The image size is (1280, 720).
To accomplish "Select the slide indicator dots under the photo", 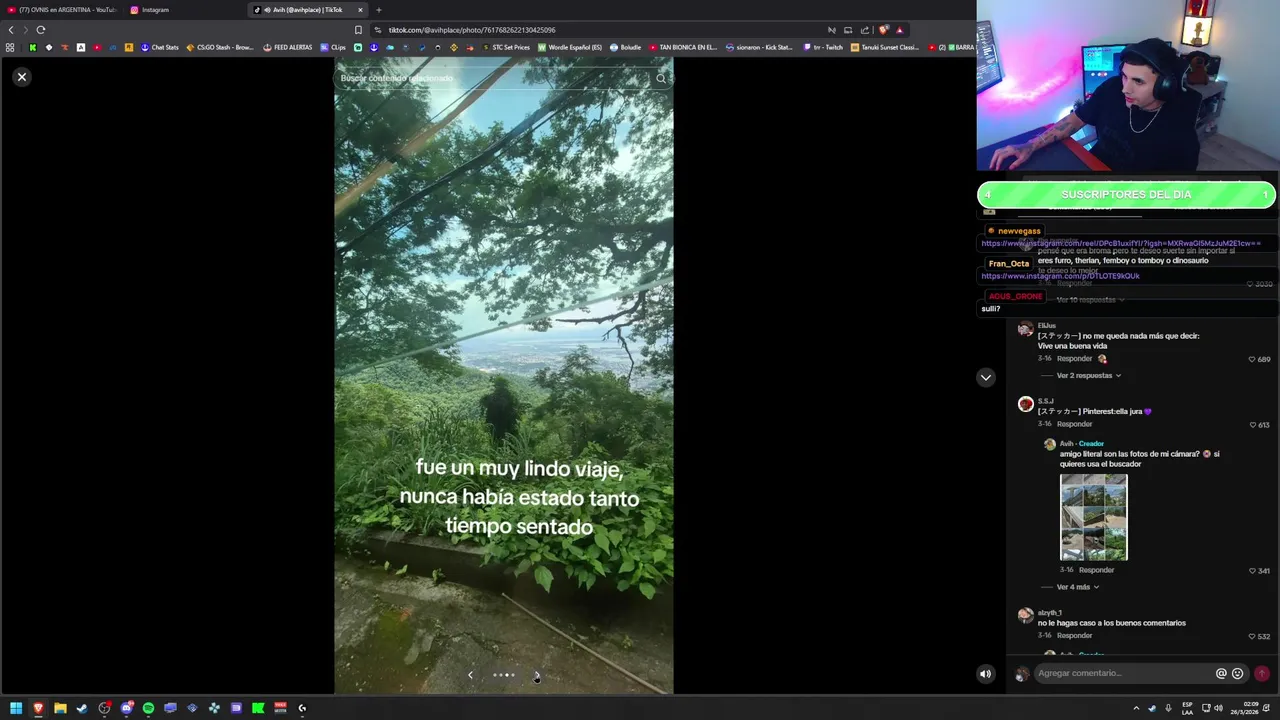I will [504, 675].
